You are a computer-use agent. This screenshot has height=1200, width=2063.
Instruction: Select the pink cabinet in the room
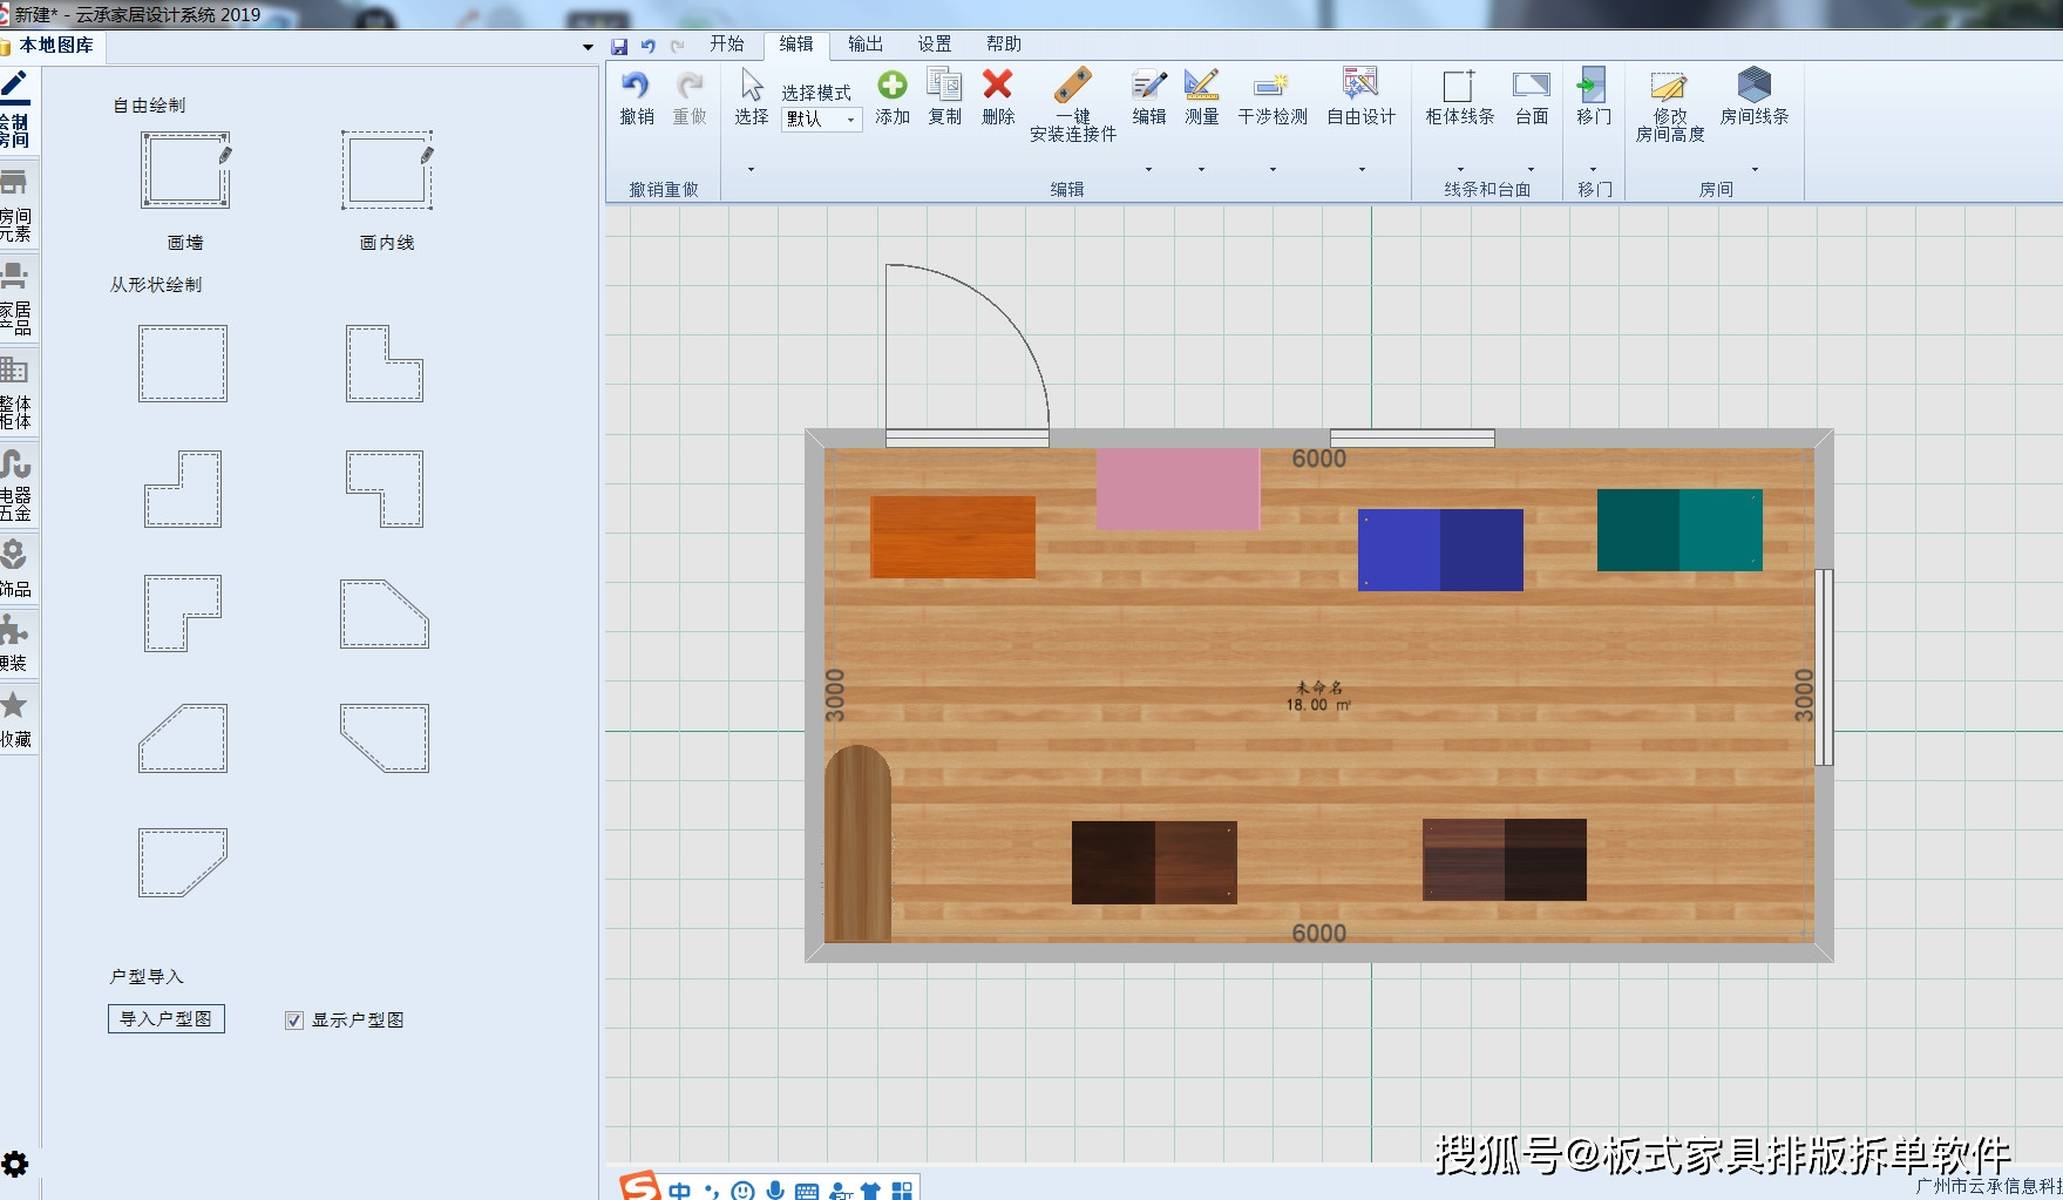tap(1178, 489)
